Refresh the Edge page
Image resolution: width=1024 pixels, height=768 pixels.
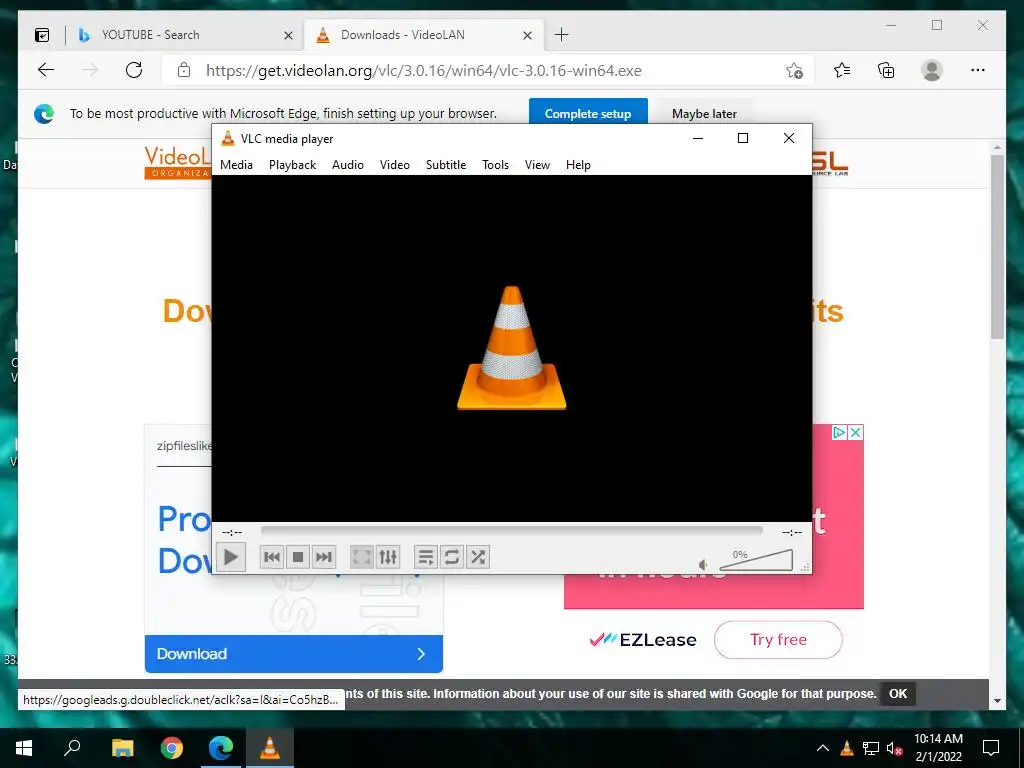[134, 70]
